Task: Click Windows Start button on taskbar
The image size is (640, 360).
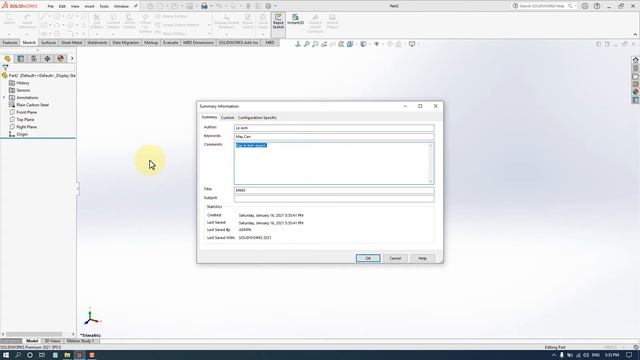Action: (6, 355)
